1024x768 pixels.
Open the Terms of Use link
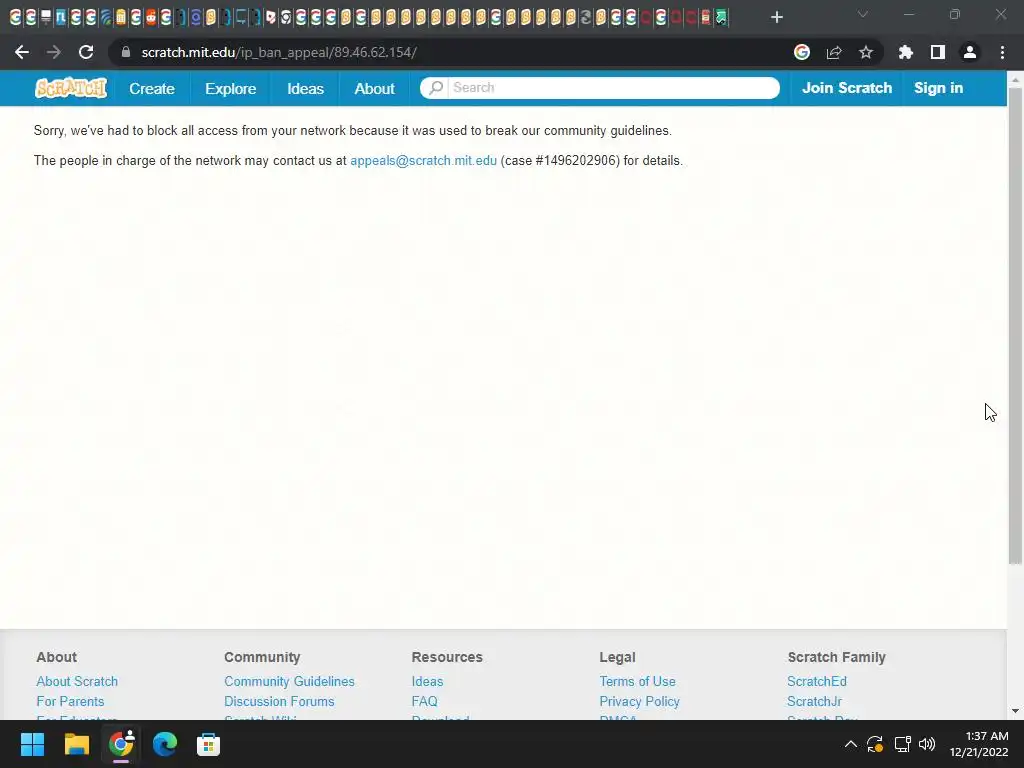[637, 681]
